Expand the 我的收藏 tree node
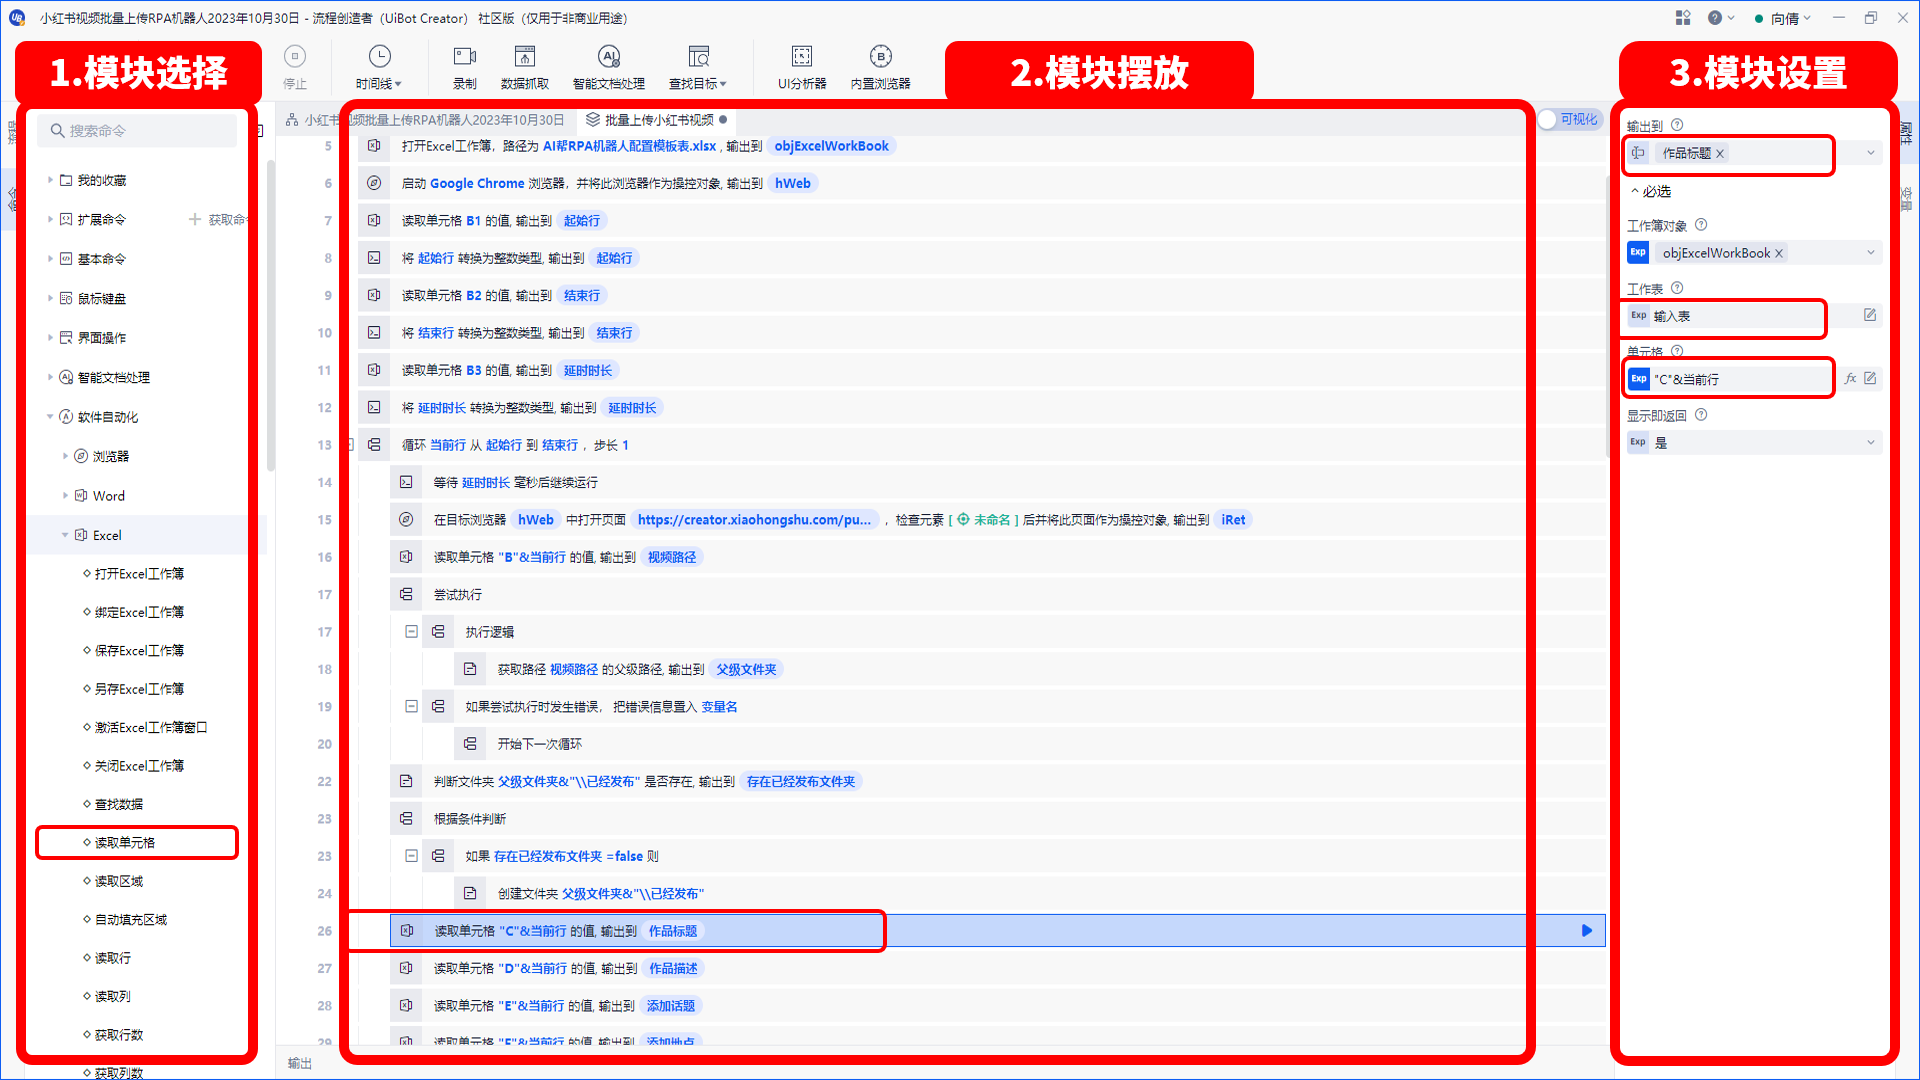 (x=50, y=180)
